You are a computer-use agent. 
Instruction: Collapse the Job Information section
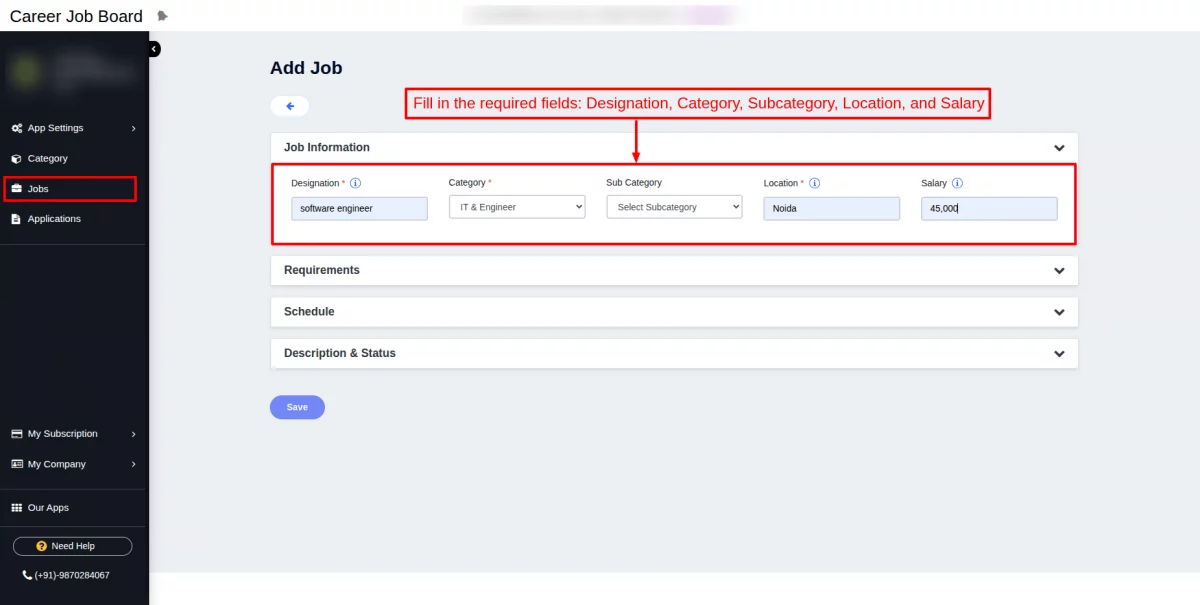(1059, 147)
